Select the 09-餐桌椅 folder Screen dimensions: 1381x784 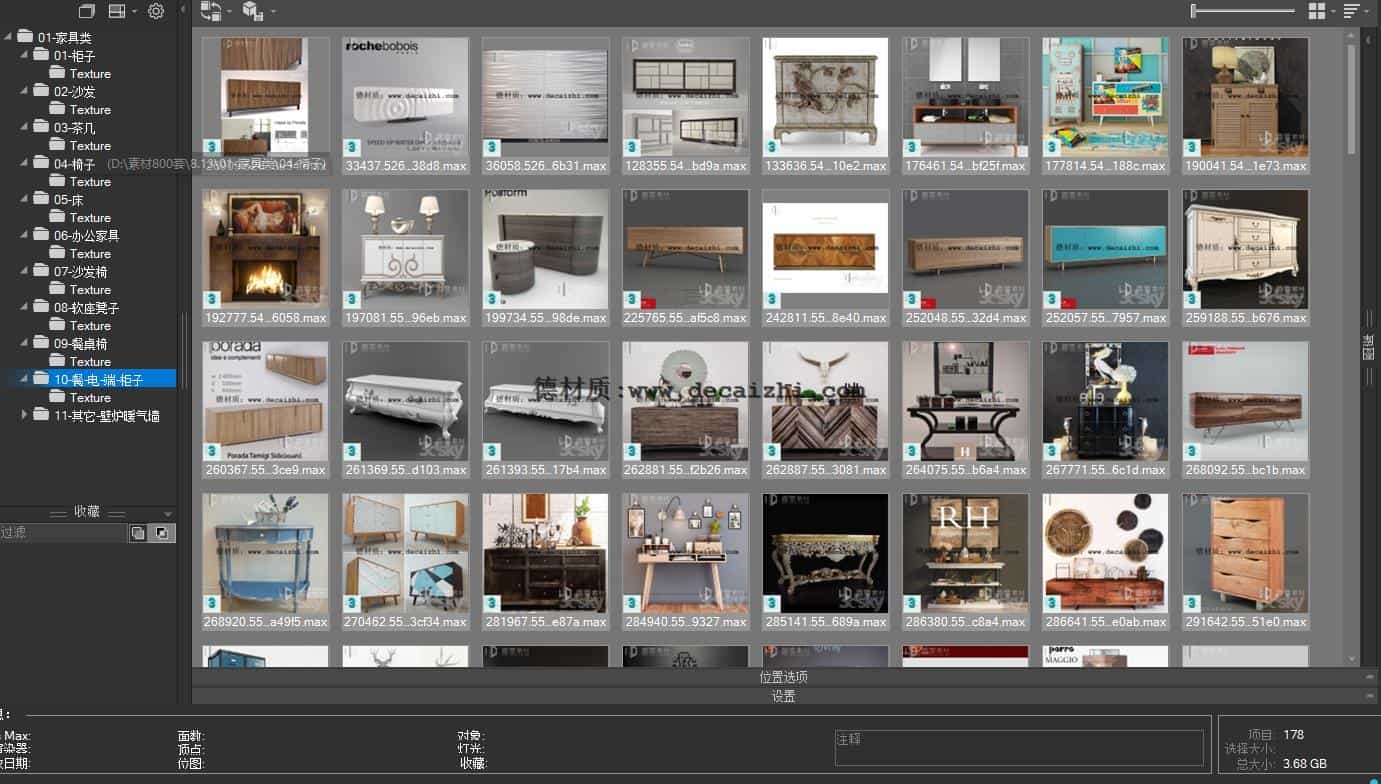point(80,344)
